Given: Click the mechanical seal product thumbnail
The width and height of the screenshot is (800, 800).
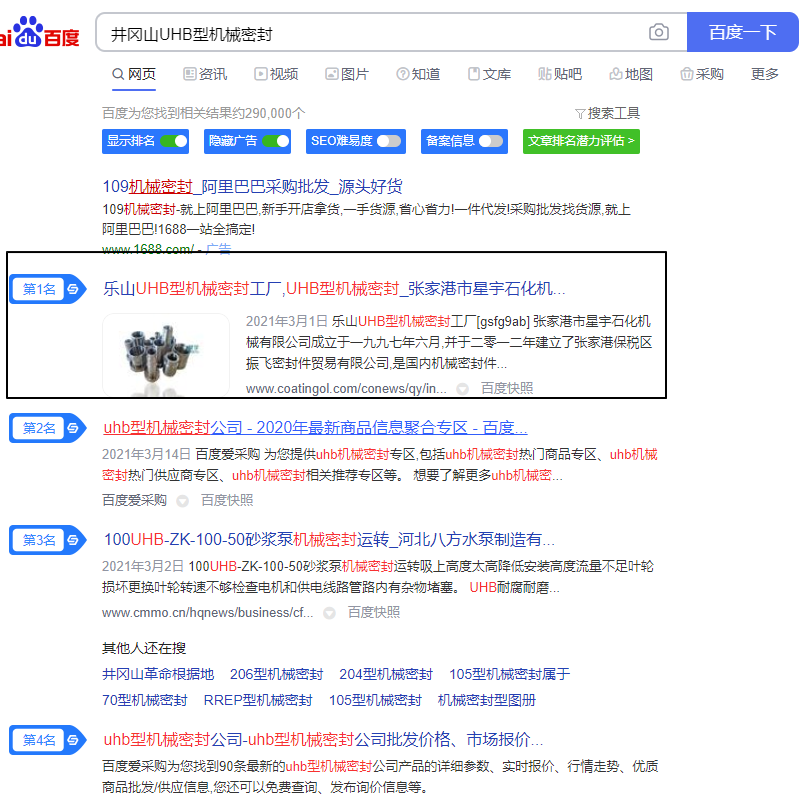Looking at the screenshot, I should coord(166,355).
